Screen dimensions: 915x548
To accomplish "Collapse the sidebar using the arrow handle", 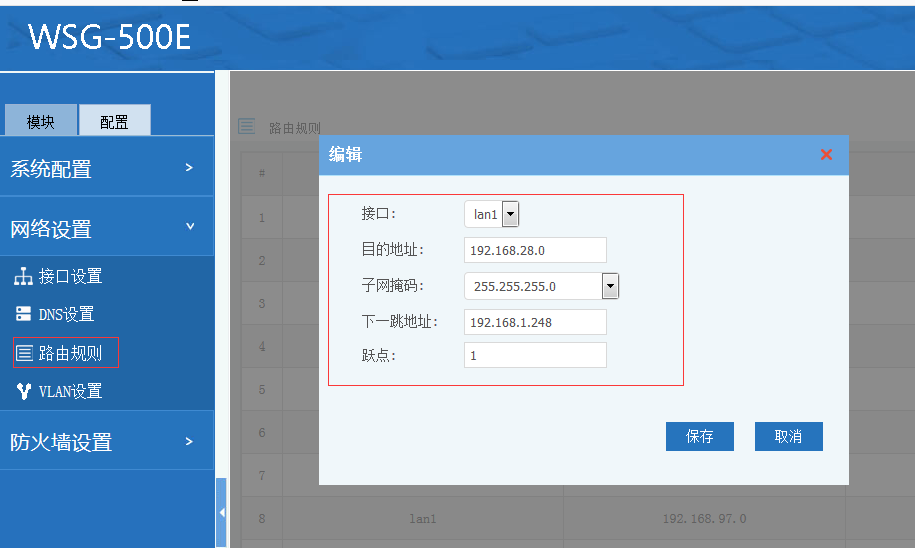I will click(221, 512).
